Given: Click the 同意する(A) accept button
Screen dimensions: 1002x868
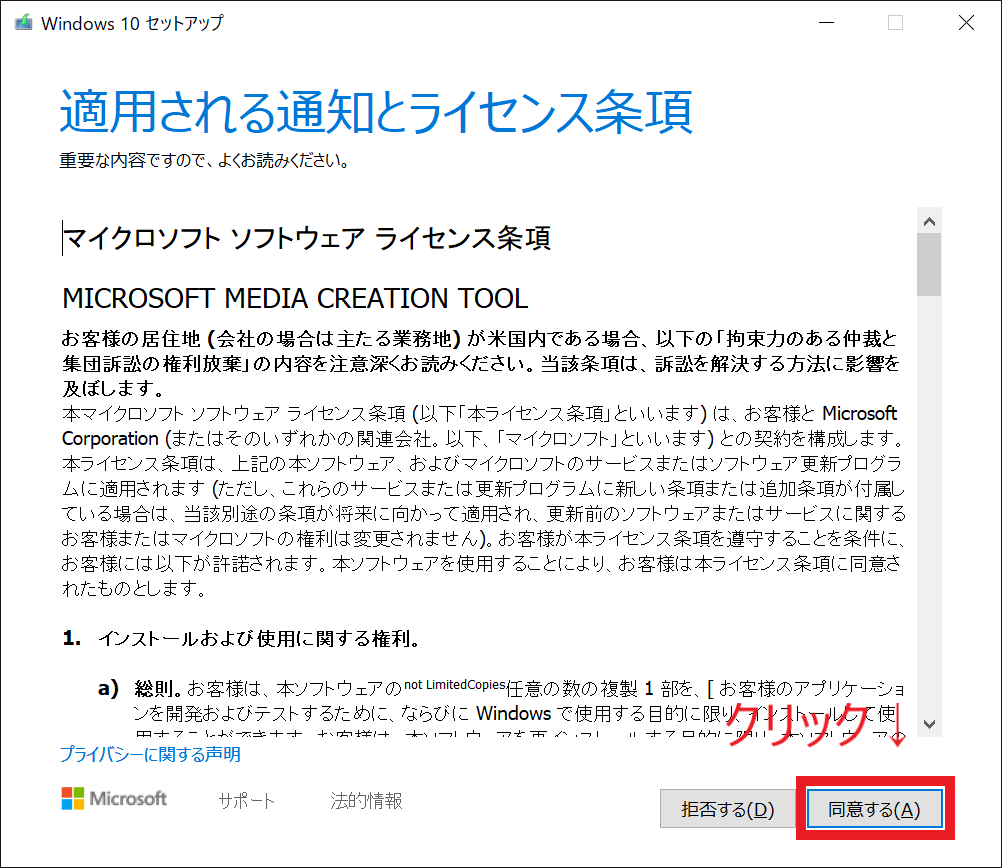Looking at the screenshot, I should tap(874, 809).
